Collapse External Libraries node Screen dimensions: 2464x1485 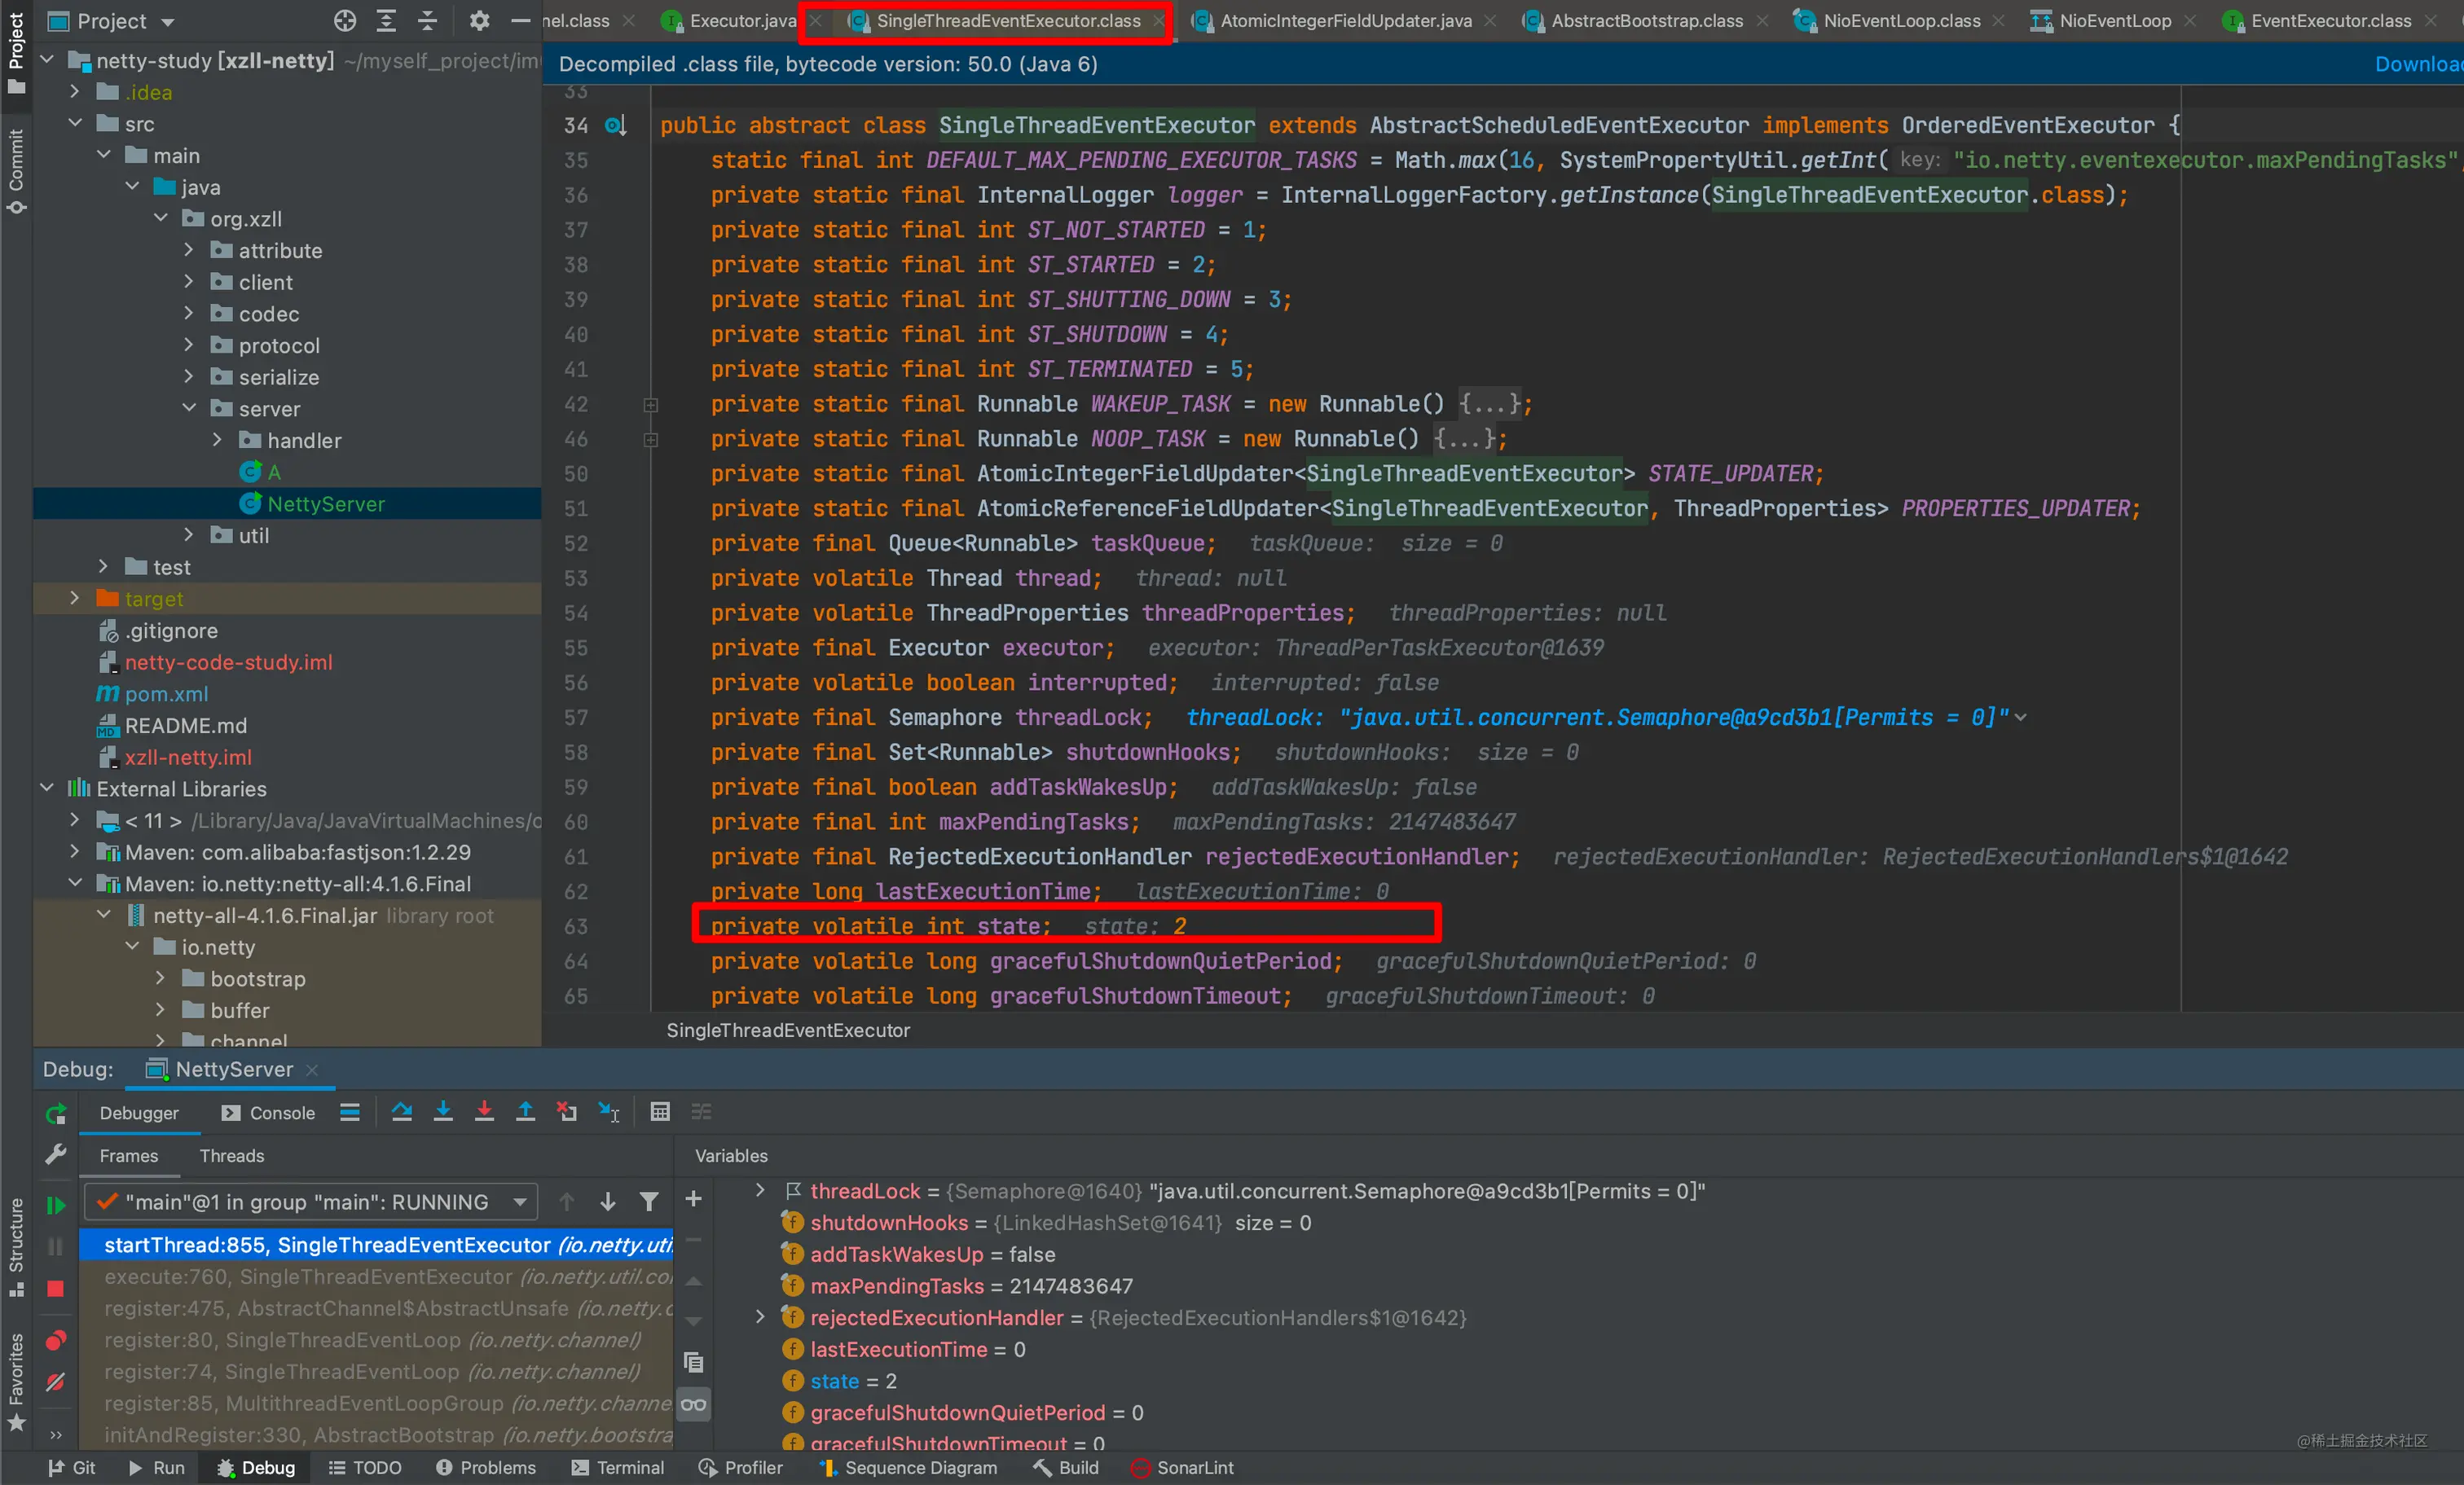pyautogui.click(x=47, y=788)
